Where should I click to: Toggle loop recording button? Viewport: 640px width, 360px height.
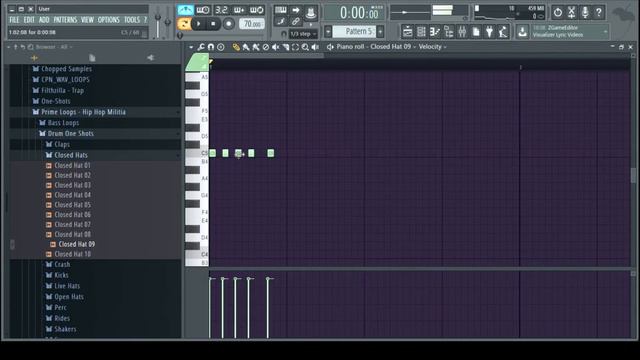pyautogui.click(x=256, y=10)
